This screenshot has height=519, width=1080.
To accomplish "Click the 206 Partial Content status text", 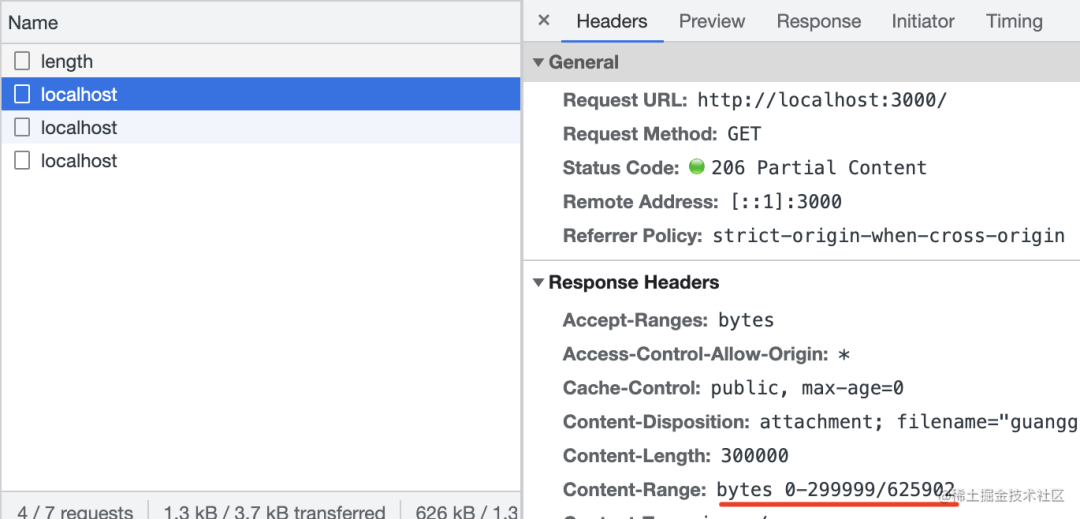I will [x=818, y=167].
